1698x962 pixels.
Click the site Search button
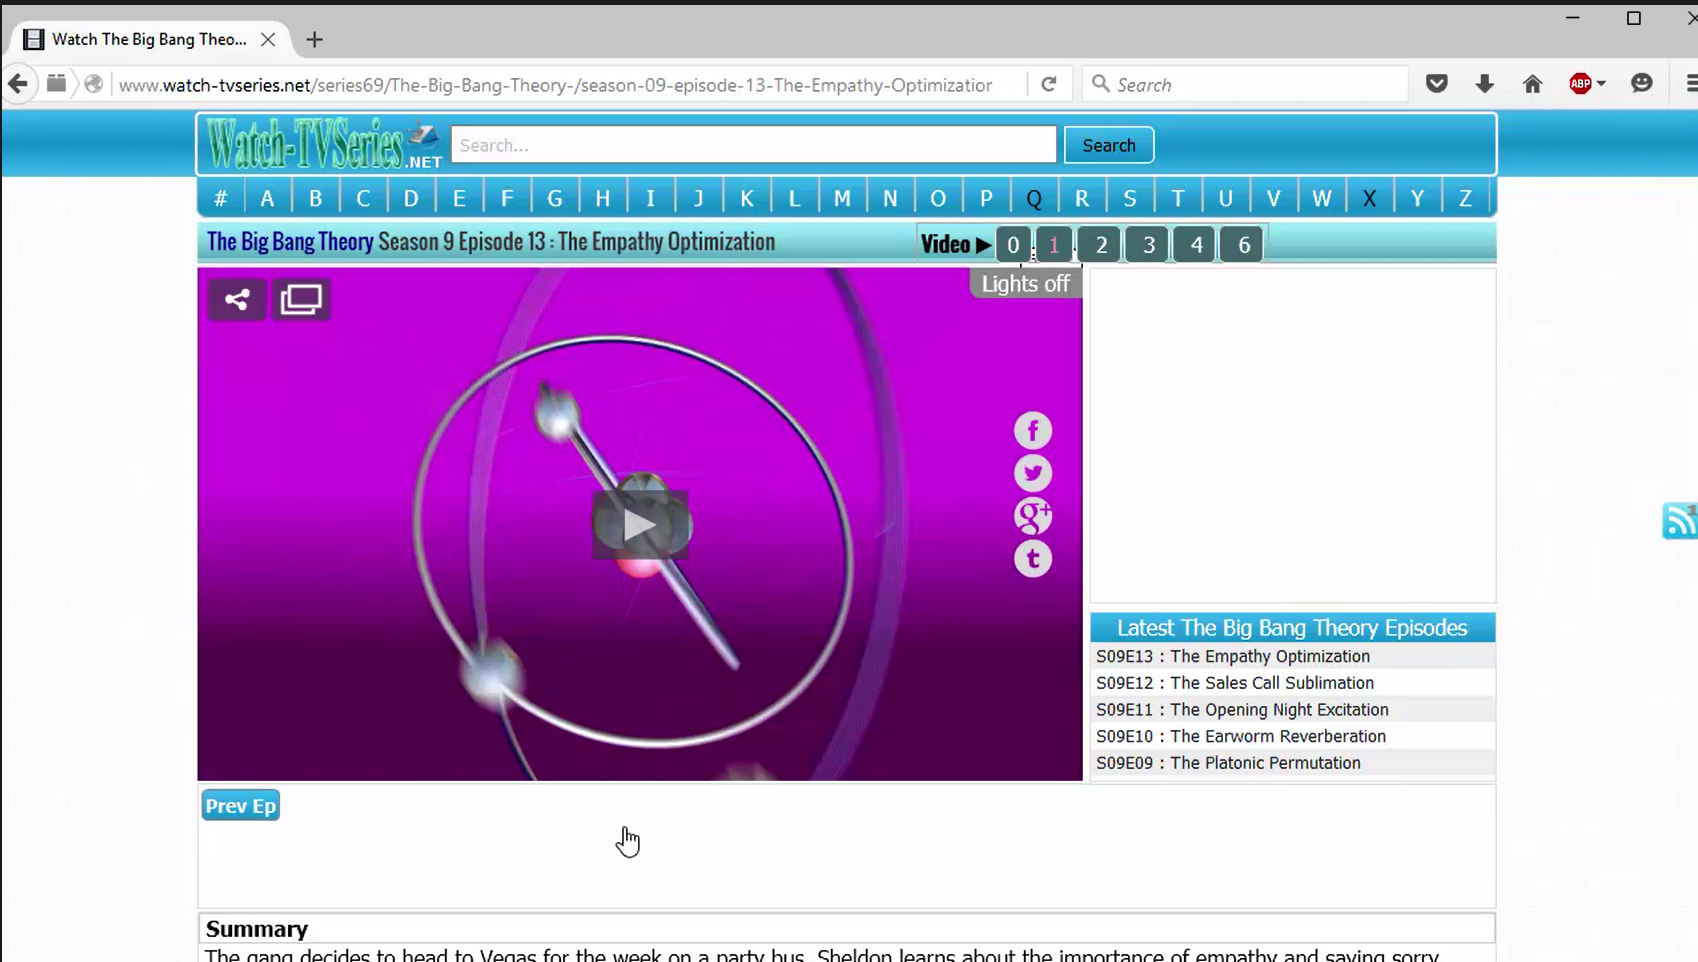1109,145
